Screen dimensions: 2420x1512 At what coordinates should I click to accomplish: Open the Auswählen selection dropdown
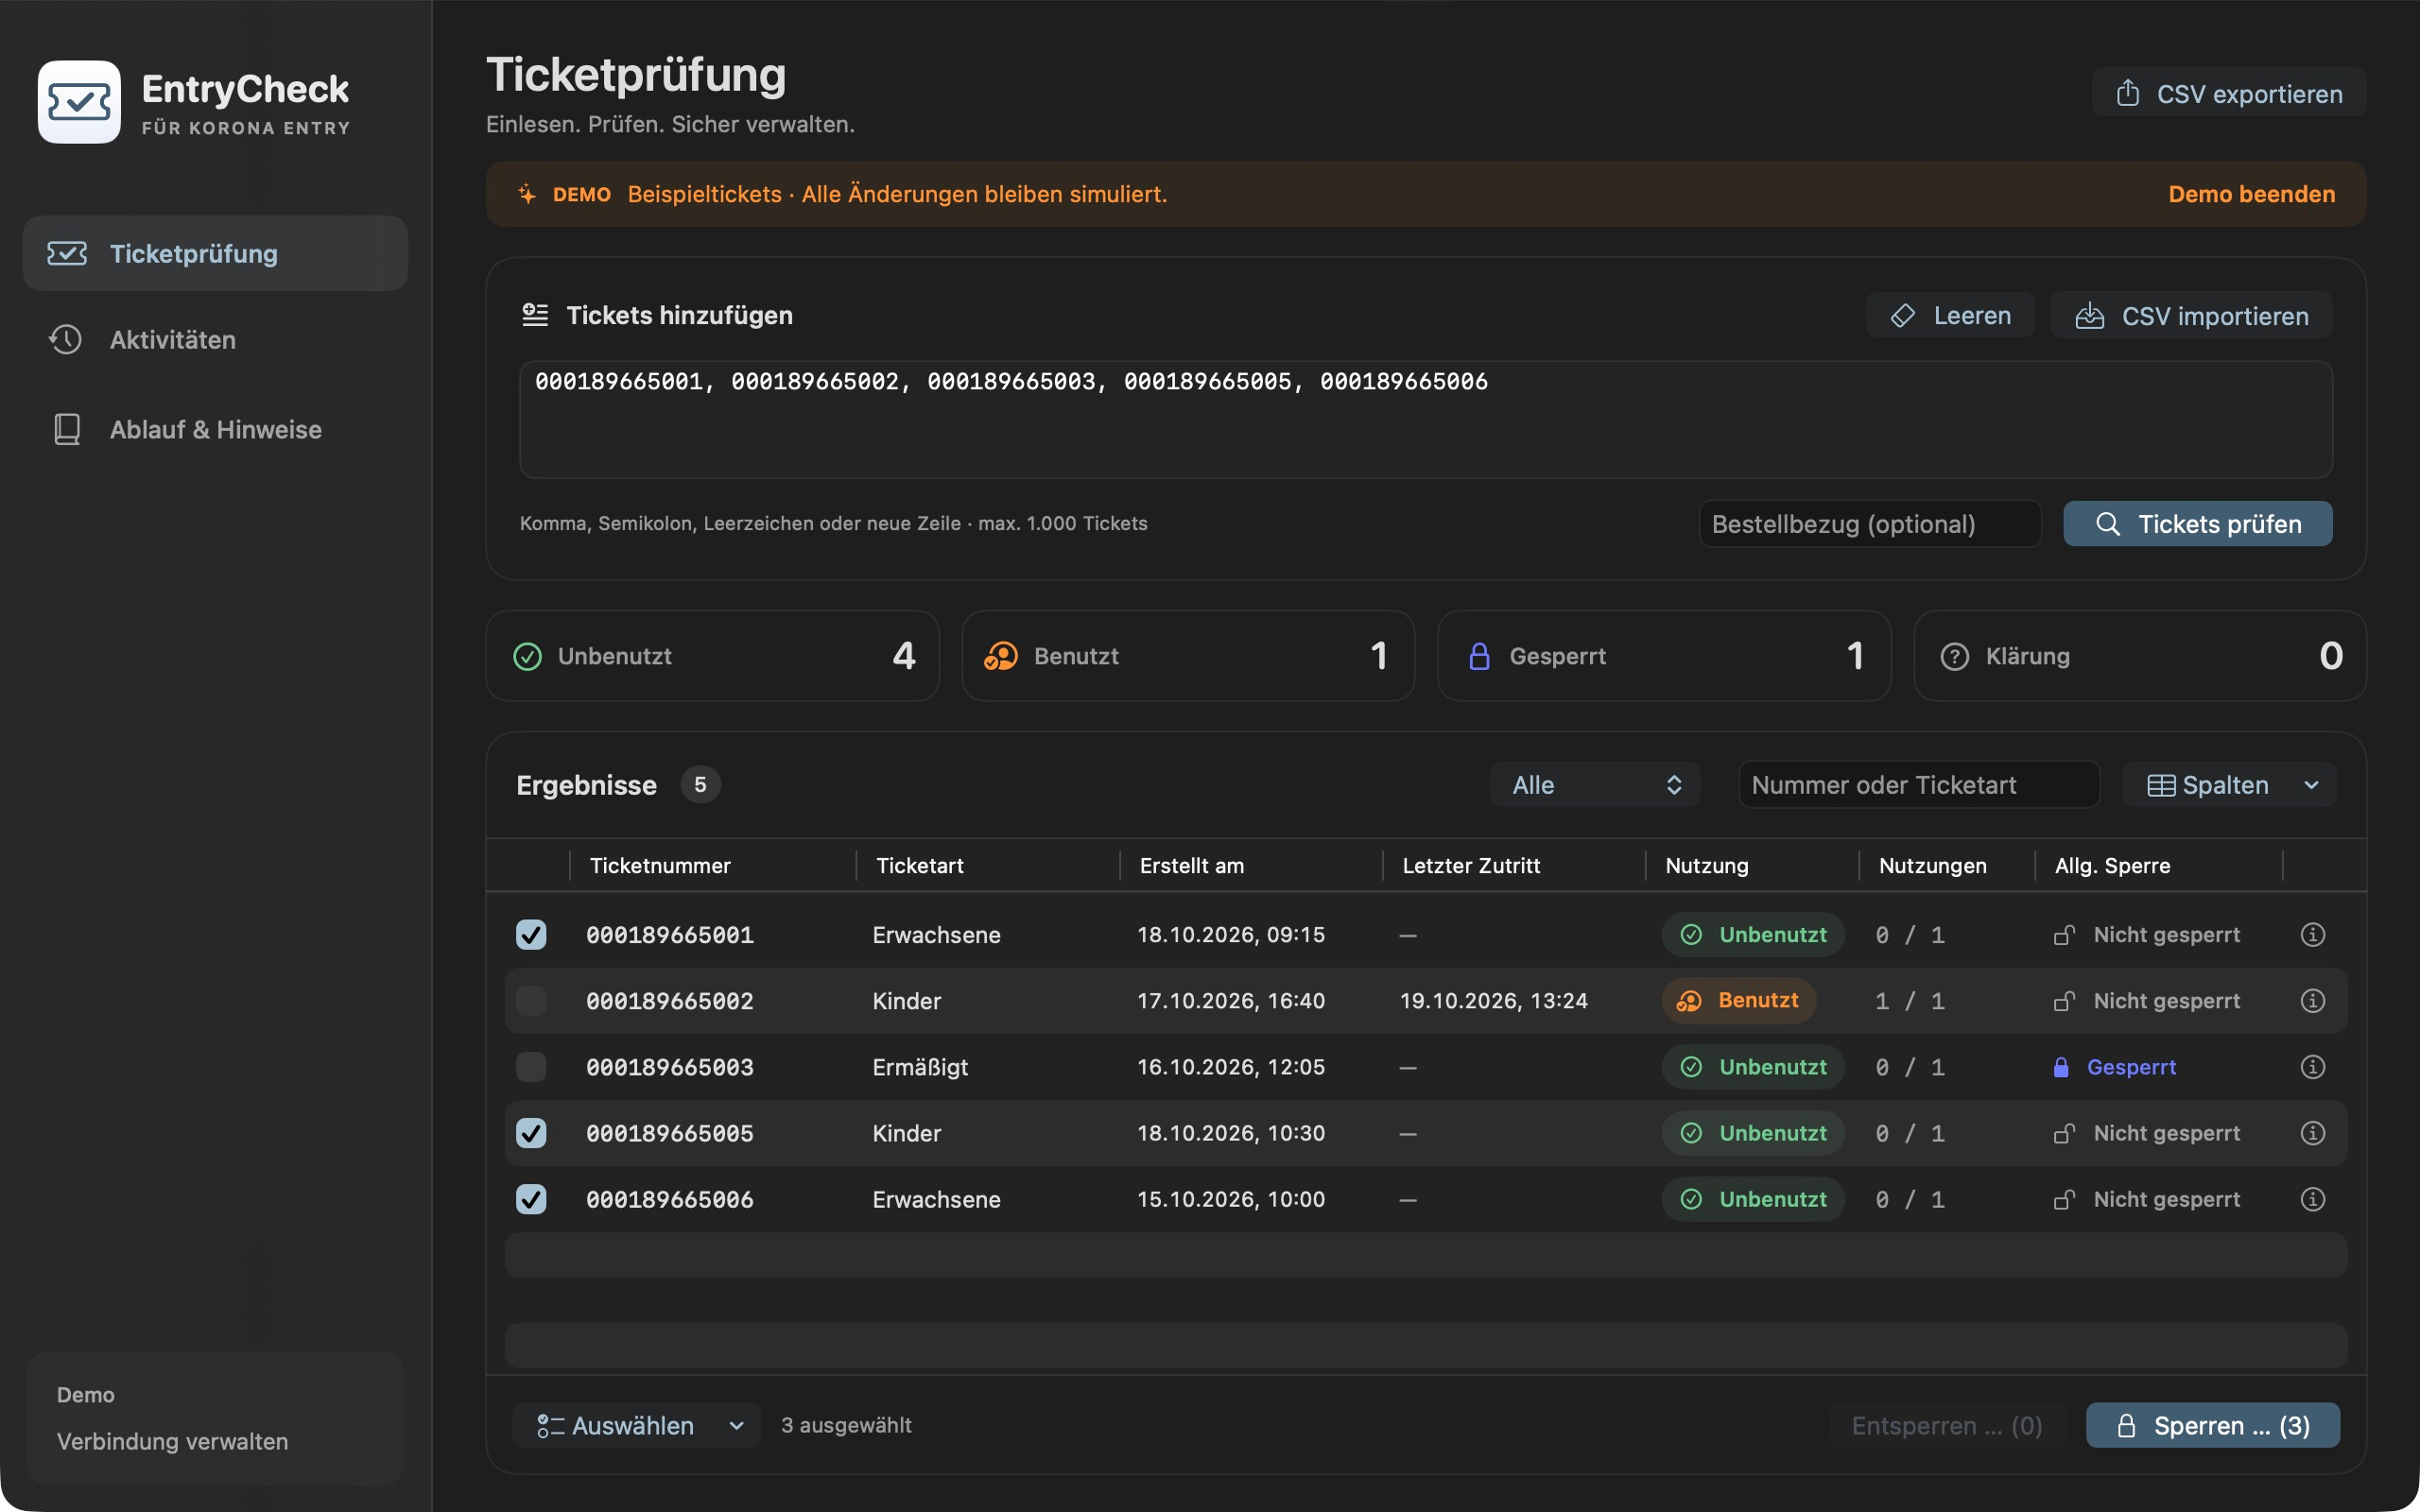pyautogui.click(x=637, y=1425)
